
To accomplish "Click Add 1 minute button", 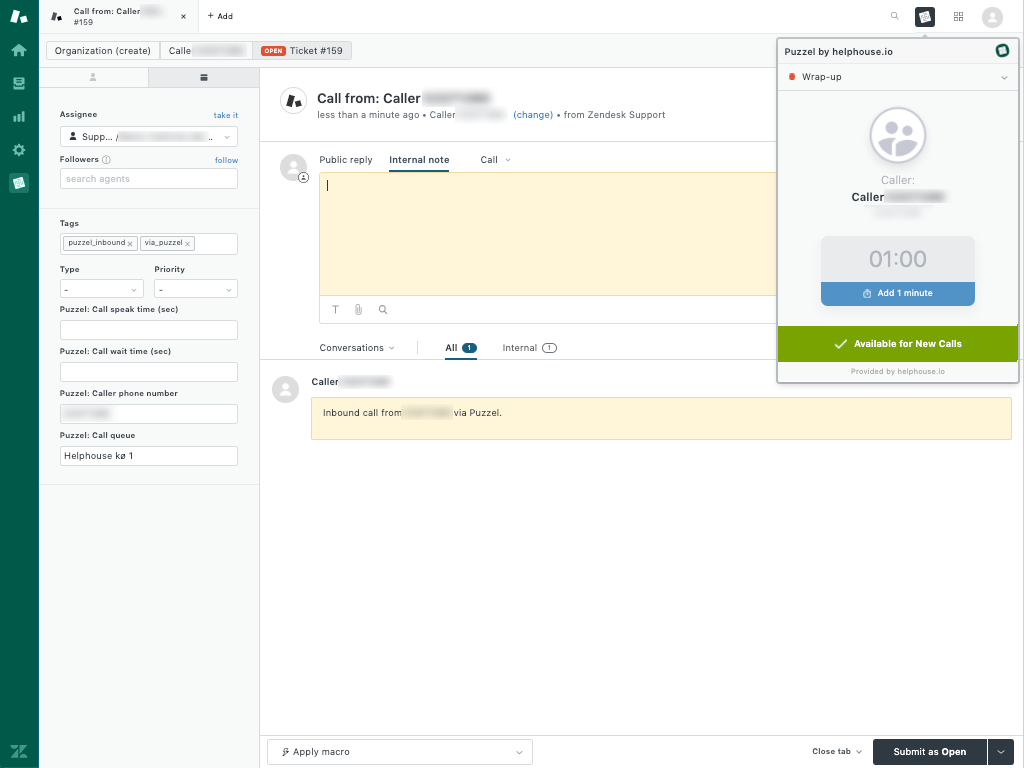I will [x=897, y=294].
